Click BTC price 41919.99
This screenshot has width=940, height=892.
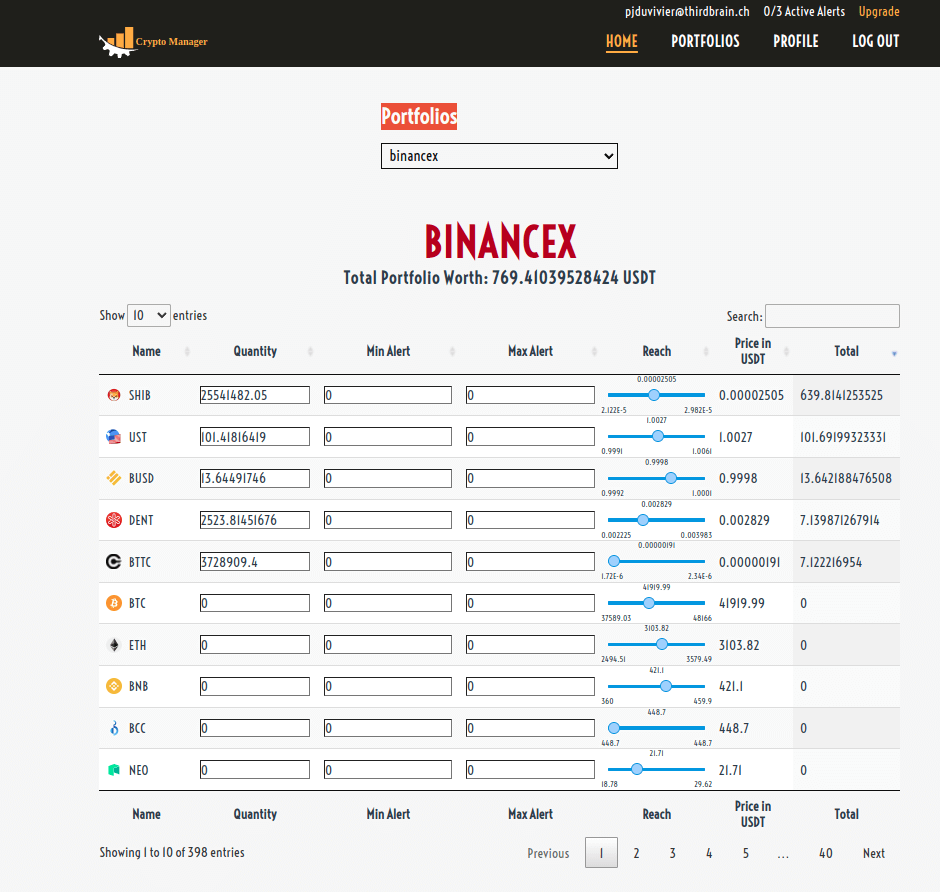click(742, 603)
